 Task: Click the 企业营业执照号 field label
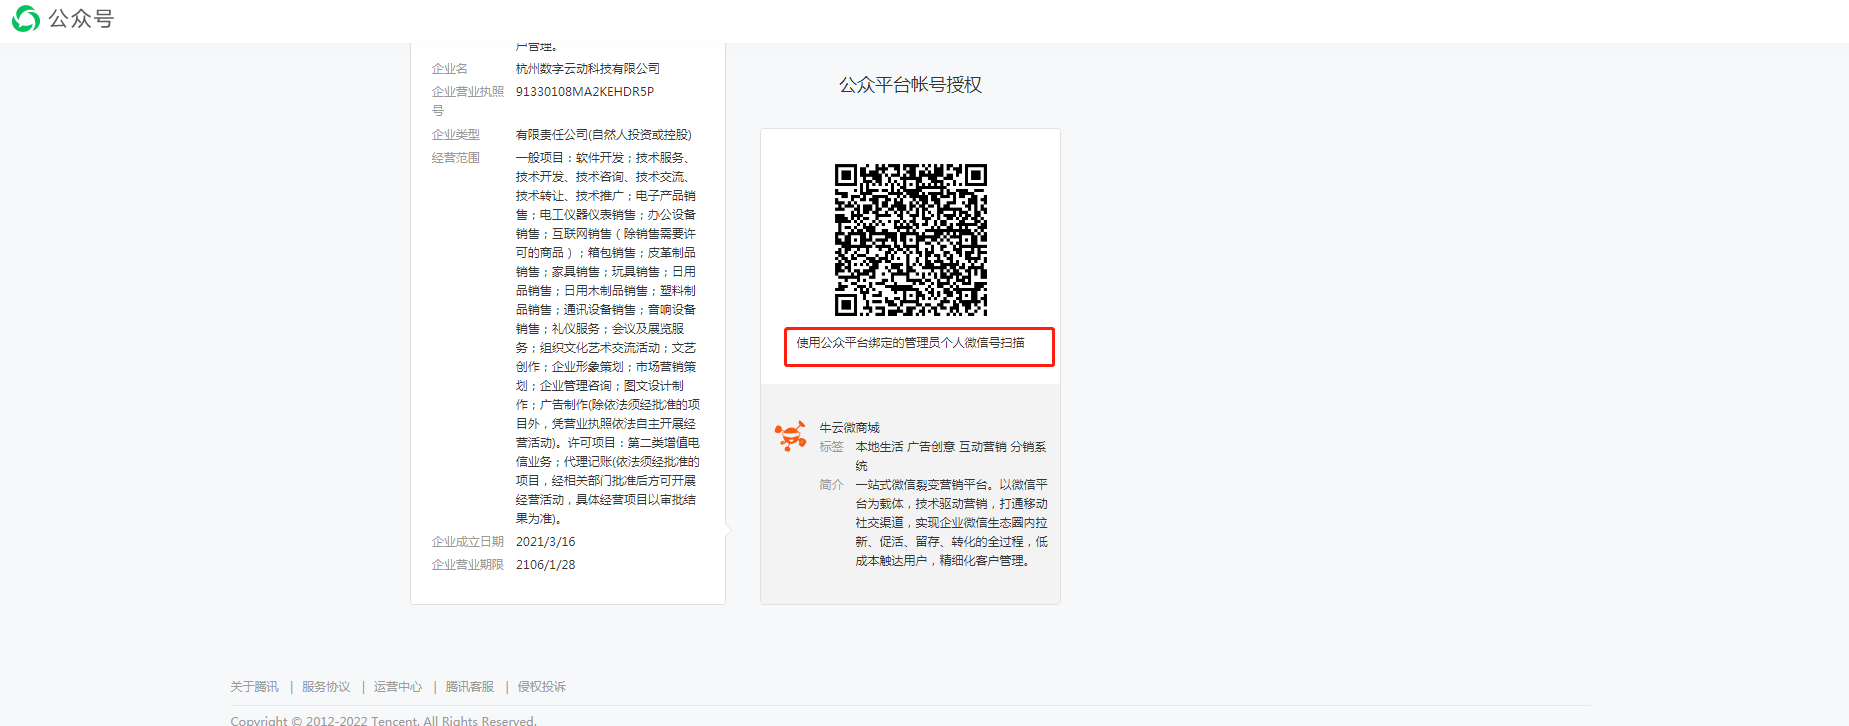(468, 101)
